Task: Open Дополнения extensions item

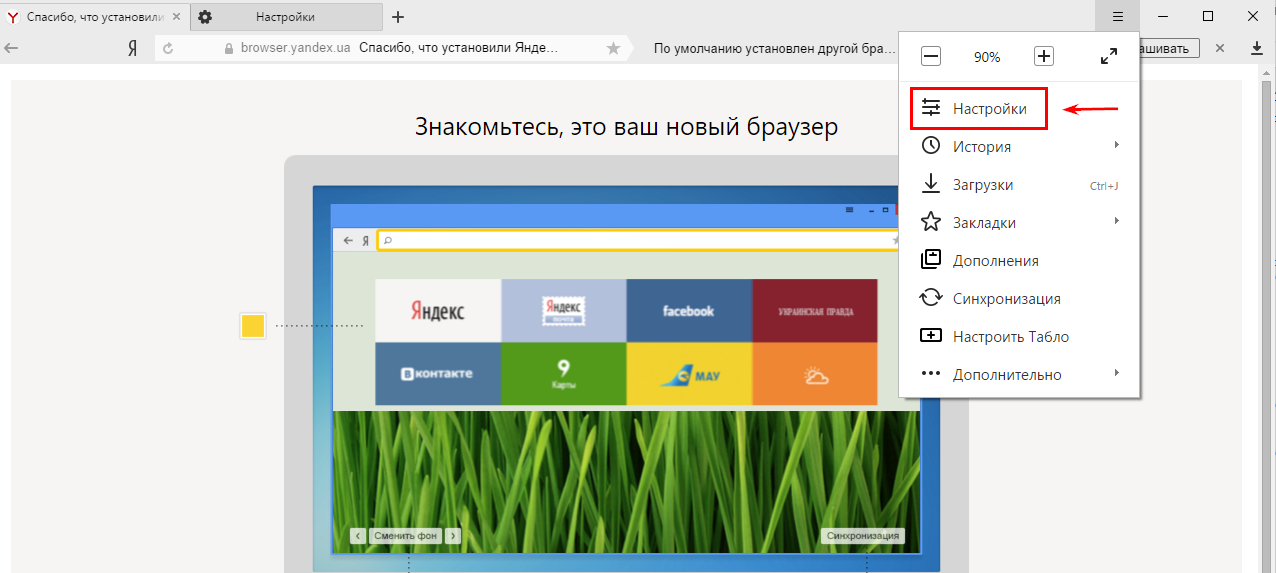Action: [x=994, y=261]
